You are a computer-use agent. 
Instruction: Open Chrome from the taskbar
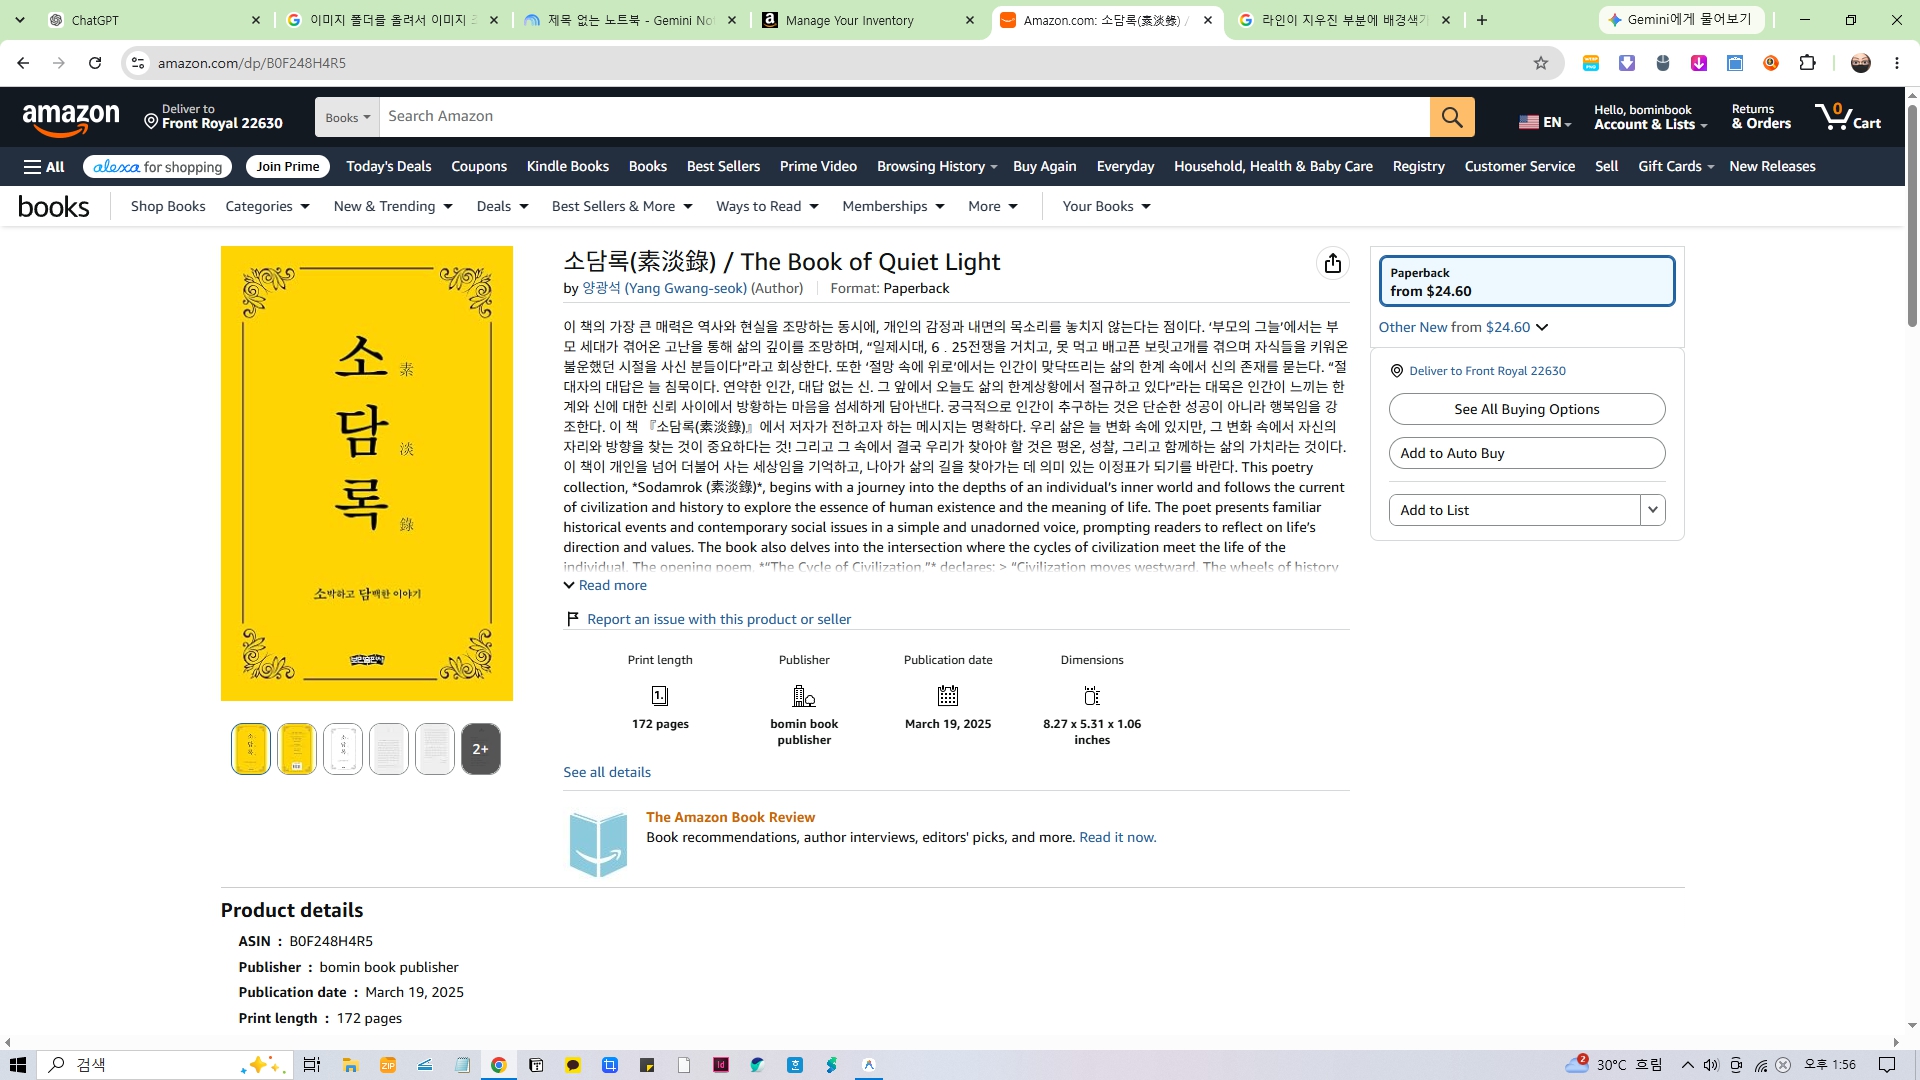coord(498,1065)
